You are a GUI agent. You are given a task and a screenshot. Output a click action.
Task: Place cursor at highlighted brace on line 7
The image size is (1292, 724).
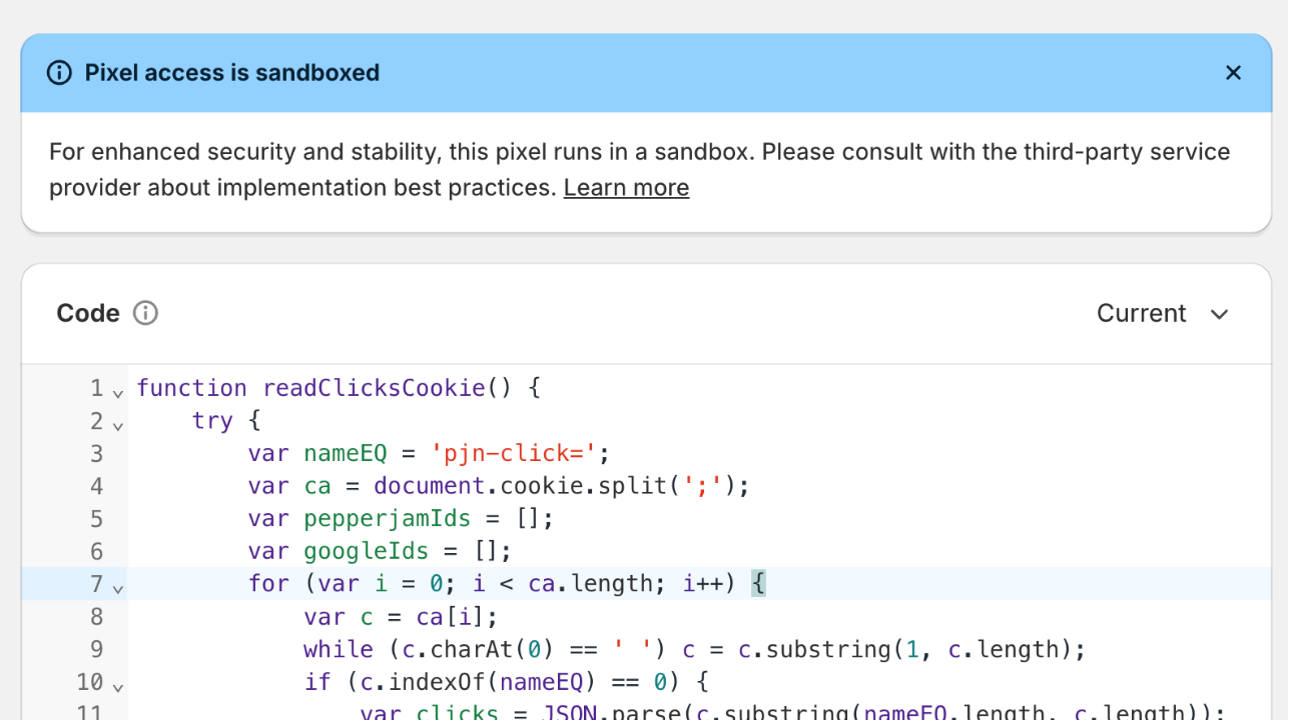click(758, 584)
